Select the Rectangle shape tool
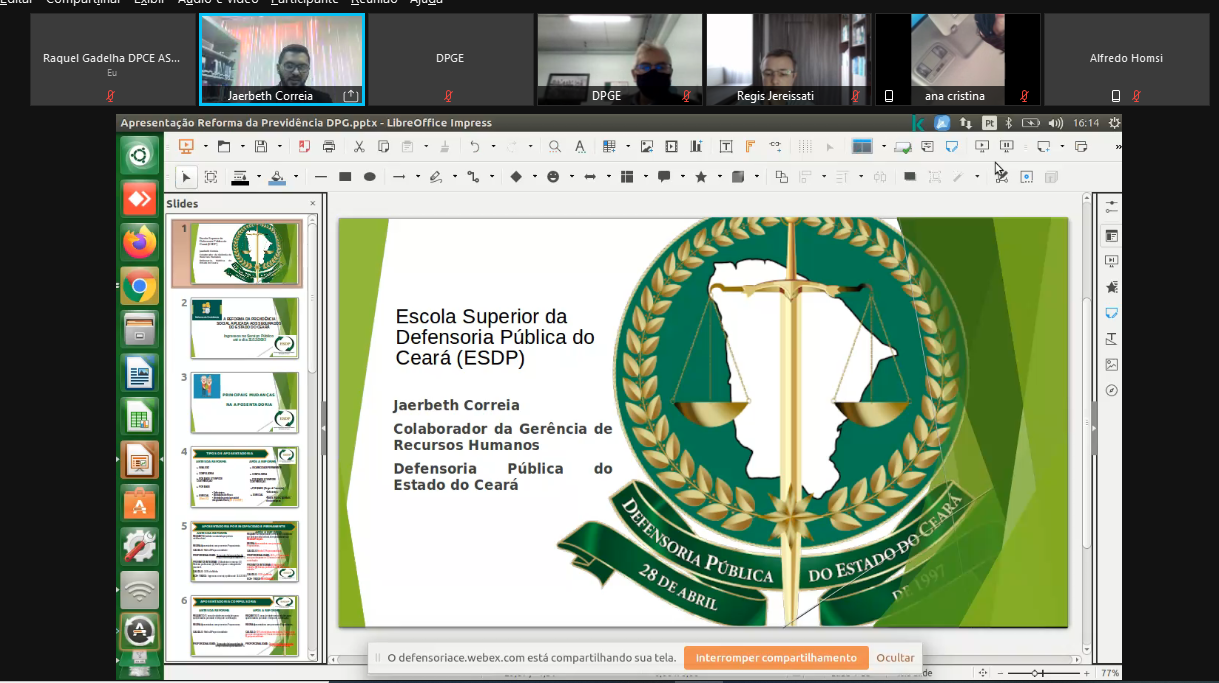The width and height of the screenshot is (1219, 683). (345, 177)
